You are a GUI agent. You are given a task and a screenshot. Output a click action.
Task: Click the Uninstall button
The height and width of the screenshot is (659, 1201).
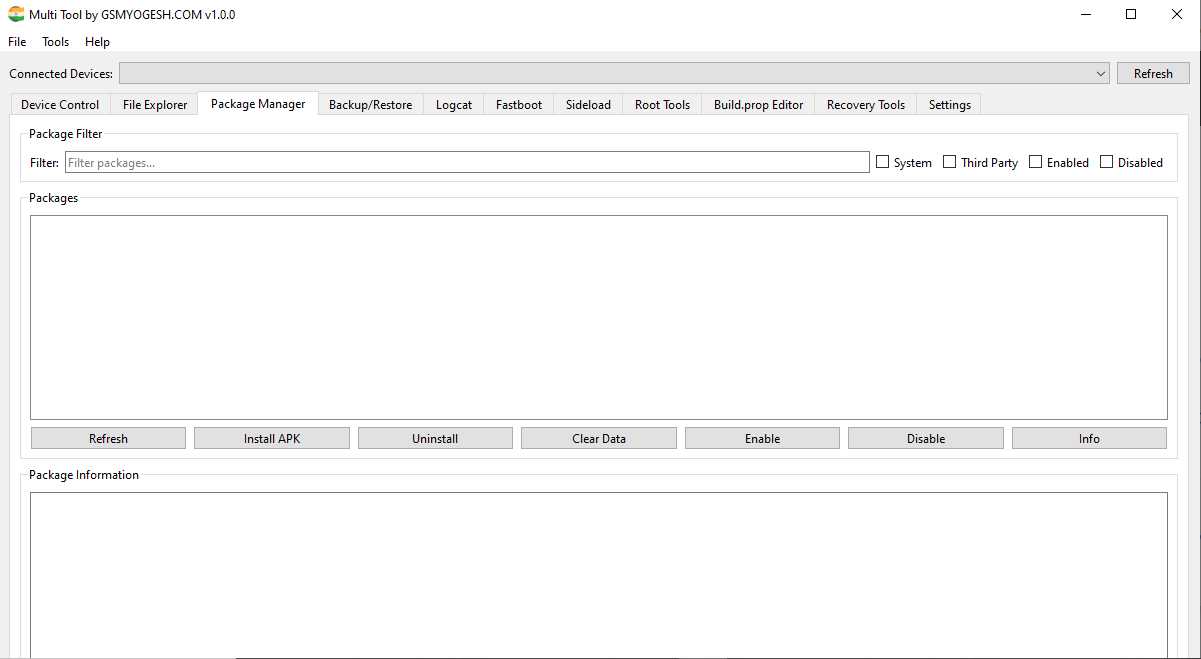tap(435, 438)
